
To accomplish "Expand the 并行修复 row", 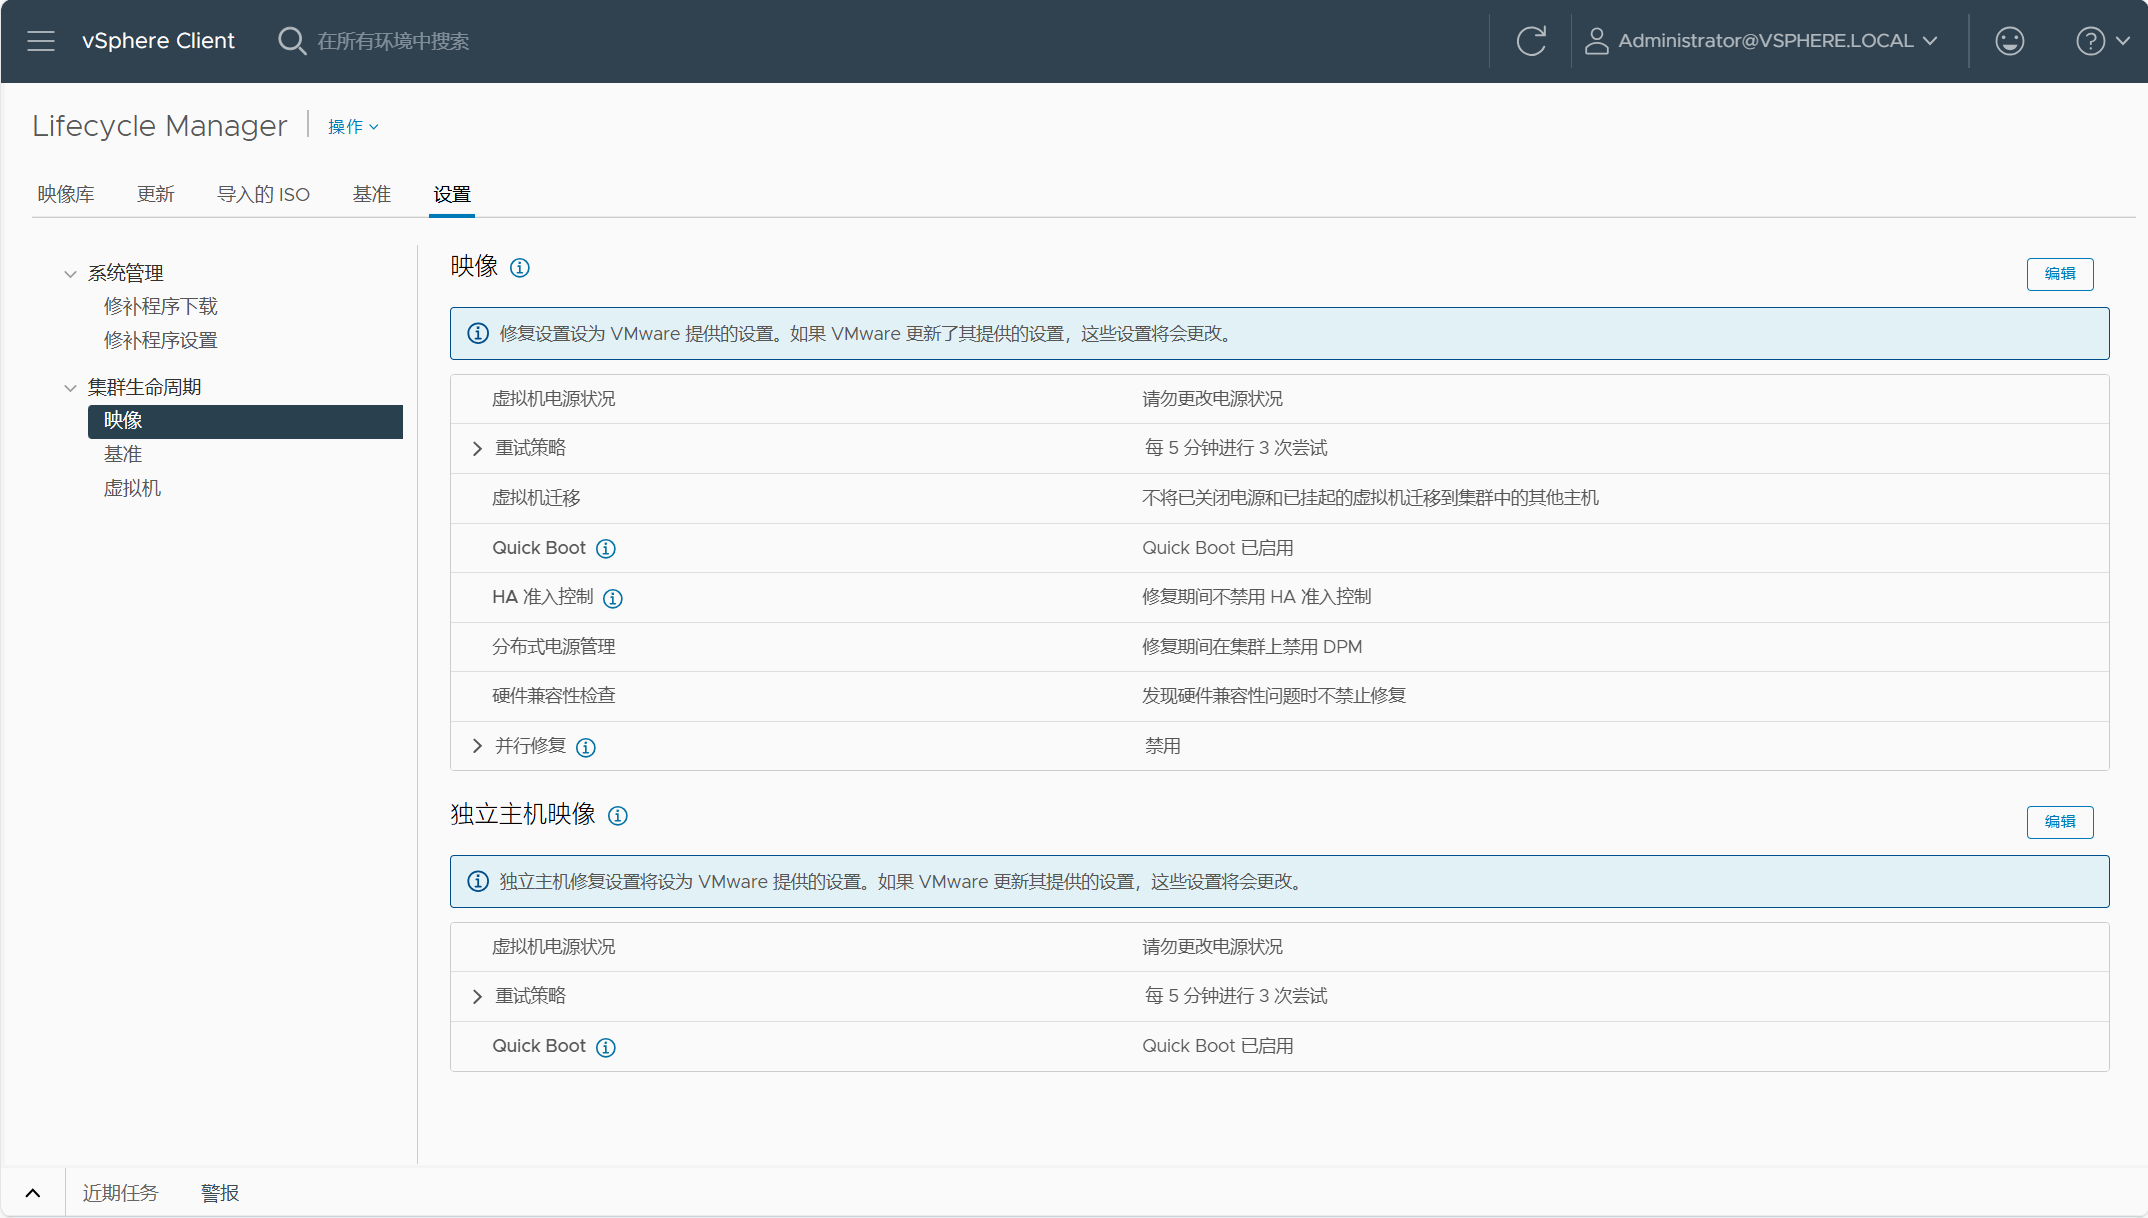I will (x=477, y=746).
